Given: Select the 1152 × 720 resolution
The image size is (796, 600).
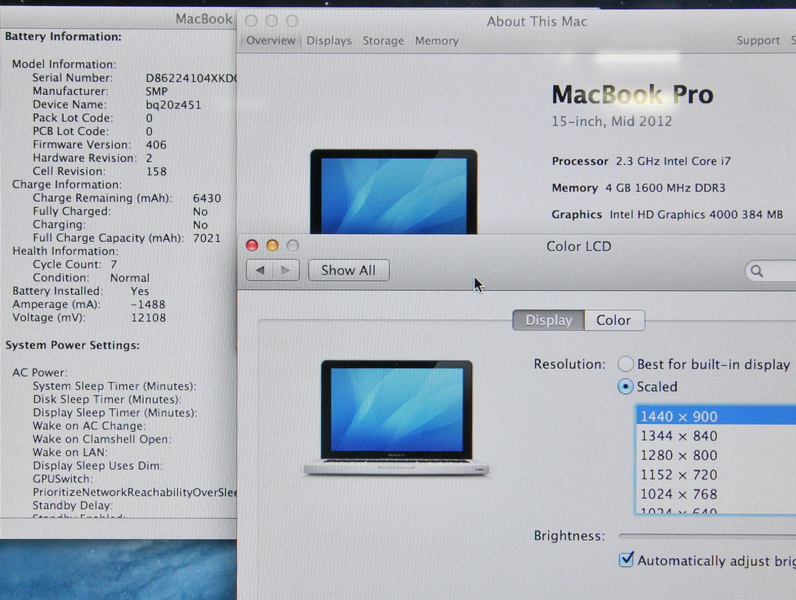Looking at the screenshot, I should pyautogui.click(x=716, y=475).
